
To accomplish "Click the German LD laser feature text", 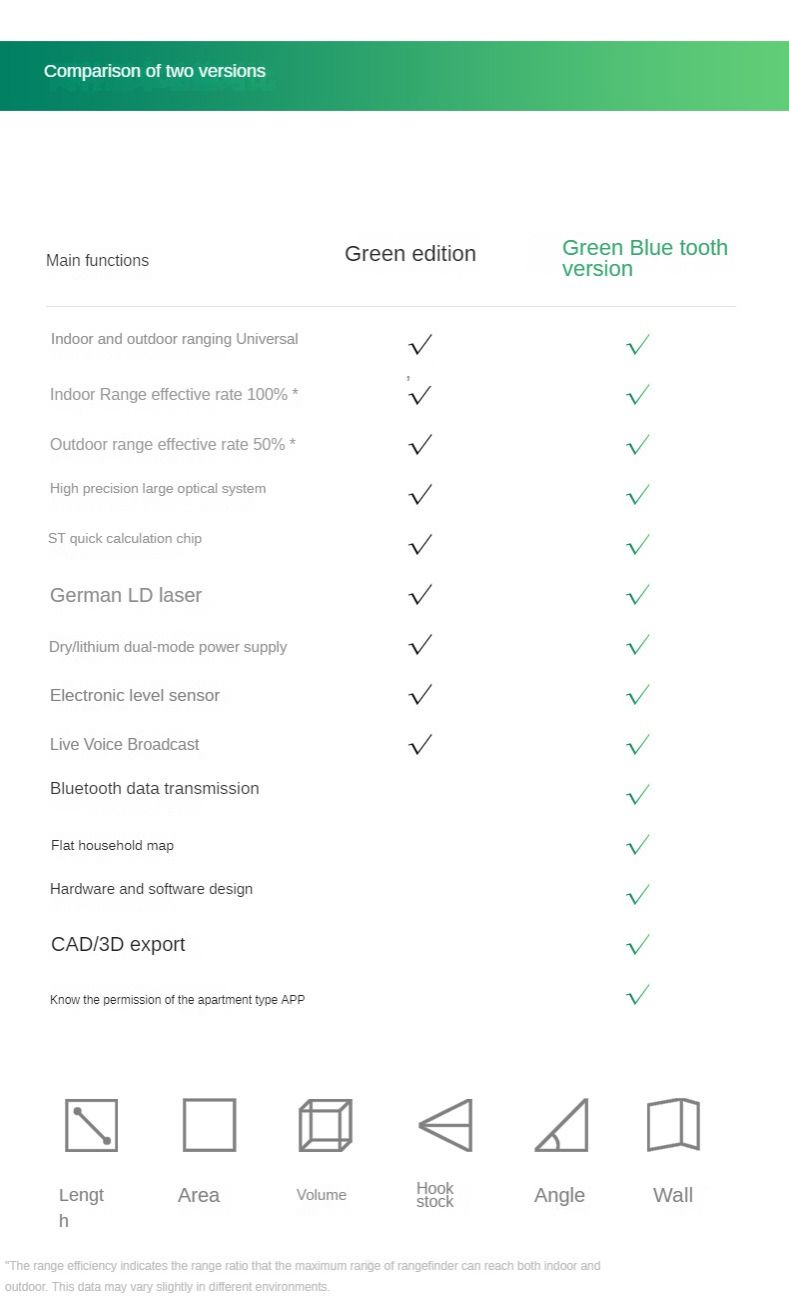I will [x=126, y=595].
